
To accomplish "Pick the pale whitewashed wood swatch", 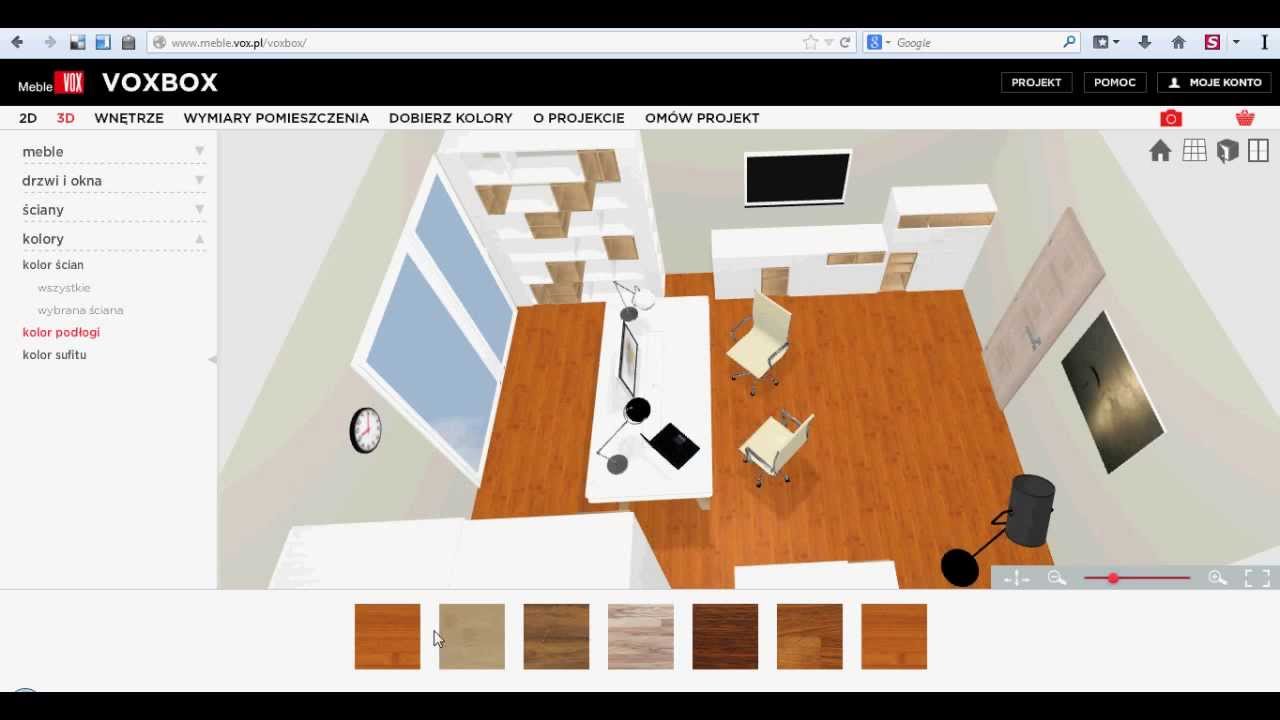I will tap(641, 636).
